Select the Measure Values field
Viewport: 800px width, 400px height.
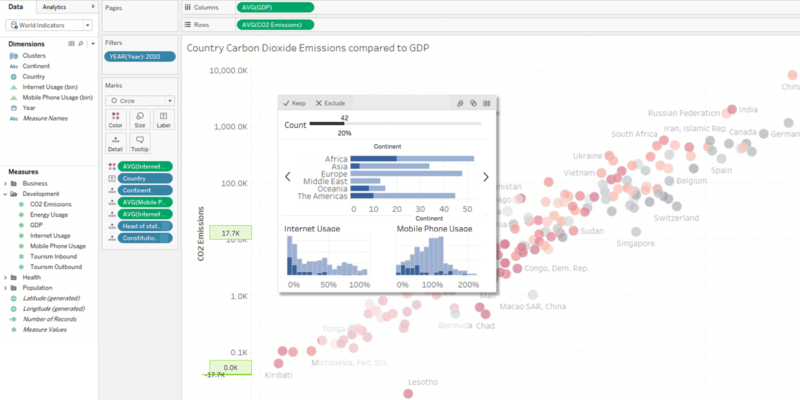[44, 330]
